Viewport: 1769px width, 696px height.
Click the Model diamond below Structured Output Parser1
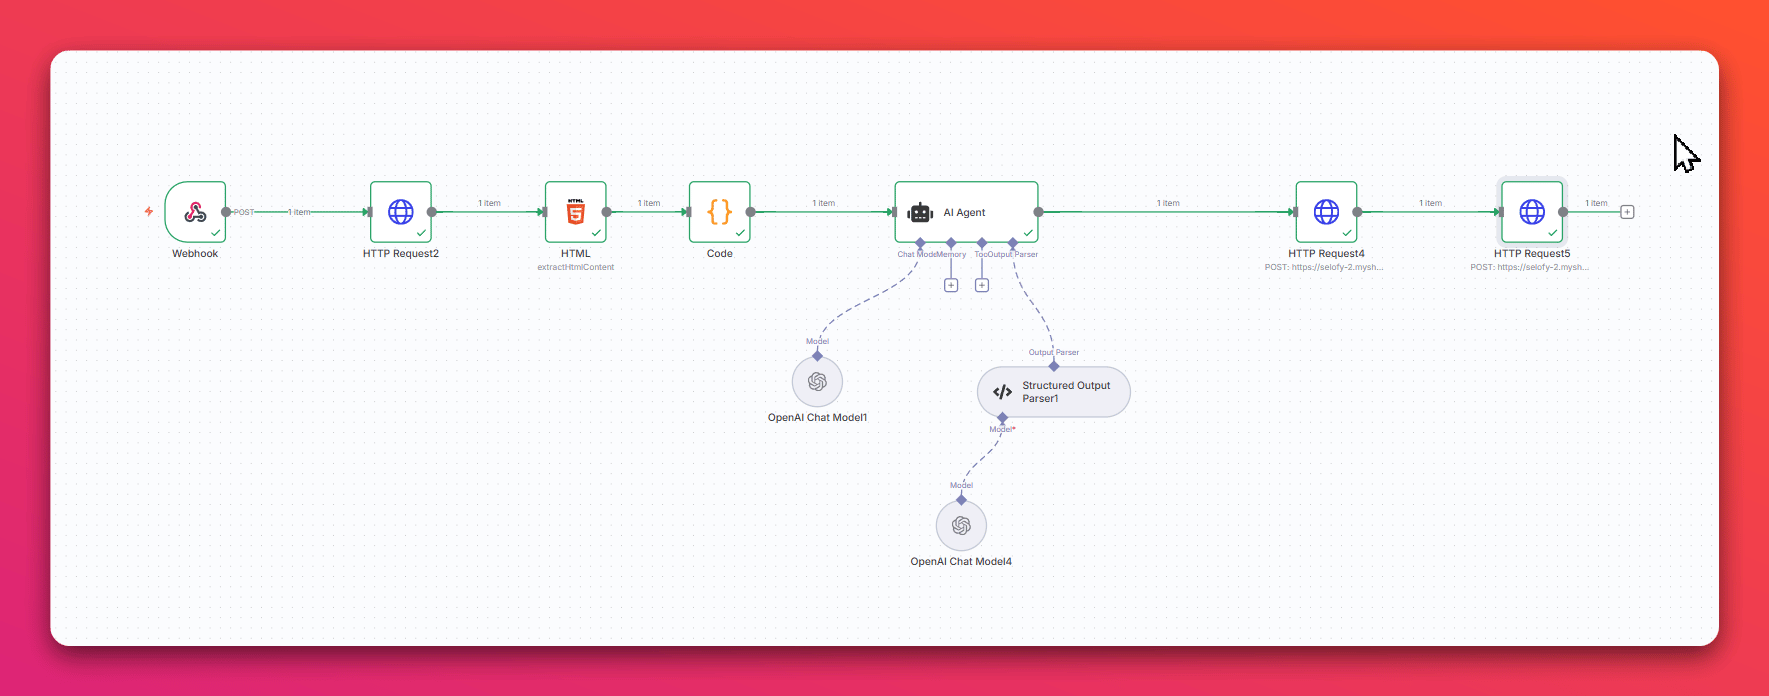point(1002,418)
